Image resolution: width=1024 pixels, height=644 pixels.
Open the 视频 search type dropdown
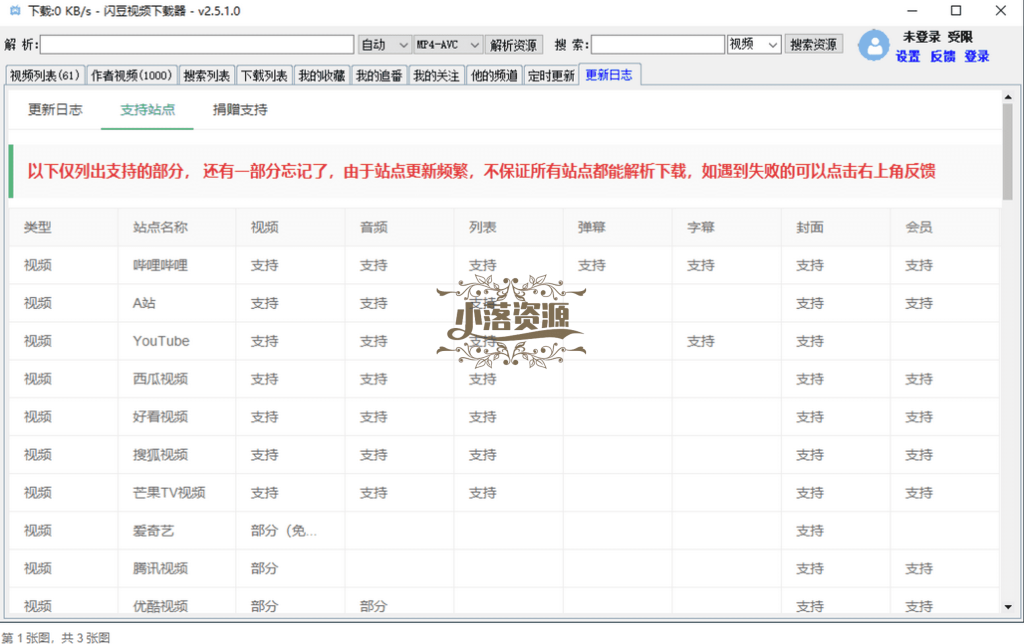point(754,44)
